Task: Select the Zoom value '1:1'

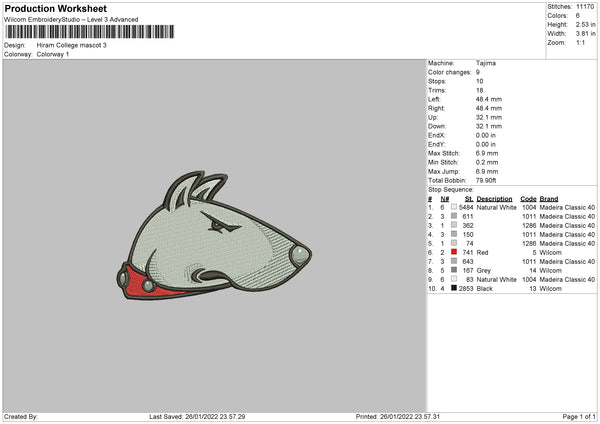Action: [x=580, y=42]
